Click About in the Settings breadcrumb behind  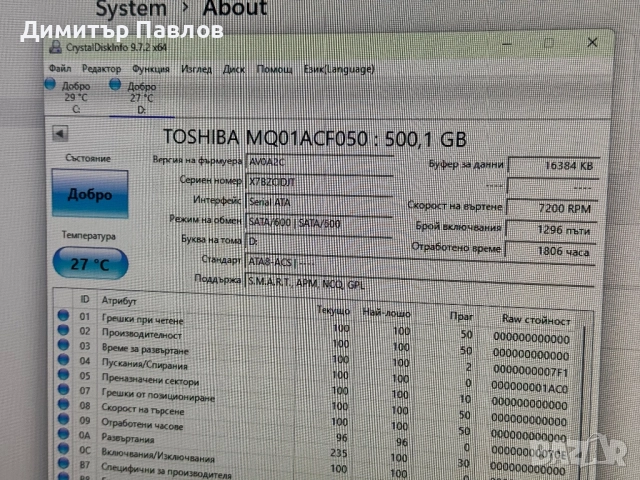pyautogui.click(x=235, y=8)
